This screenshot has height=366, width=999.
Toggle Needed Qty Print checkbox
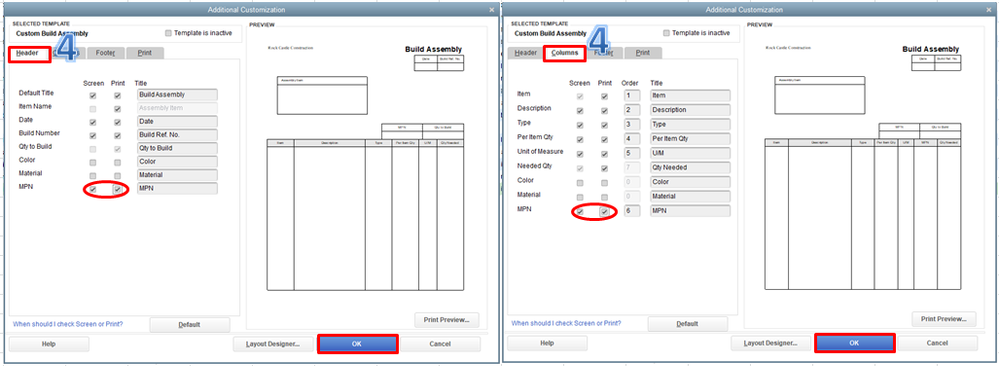pyautogui.click(x=605, y=168)
